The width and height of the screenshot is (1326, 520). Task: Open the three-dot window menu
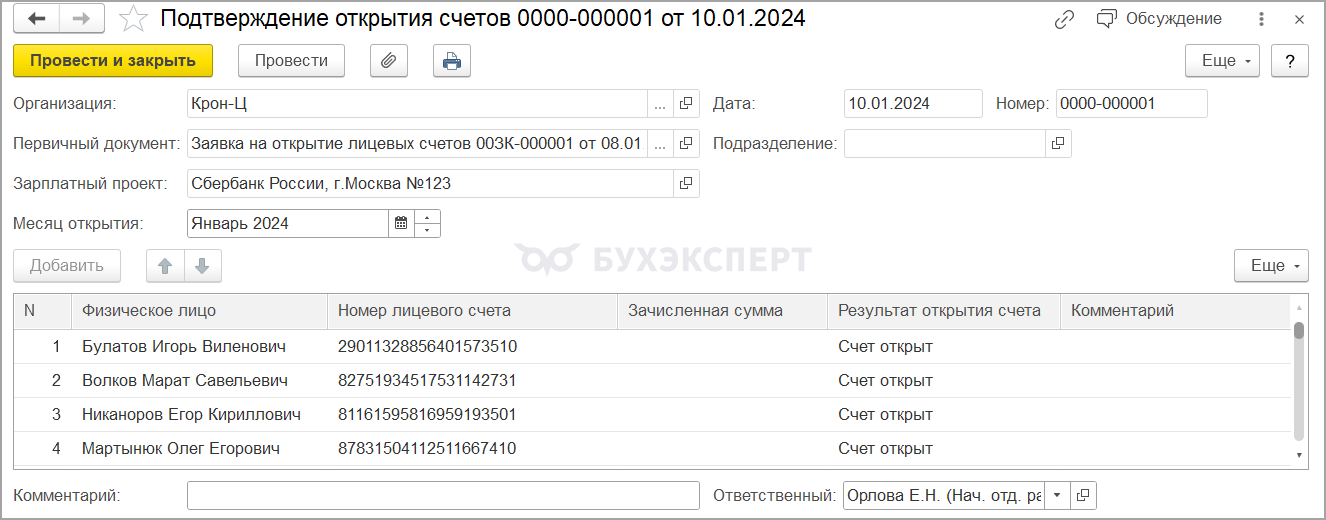(x=1262, y=19)
